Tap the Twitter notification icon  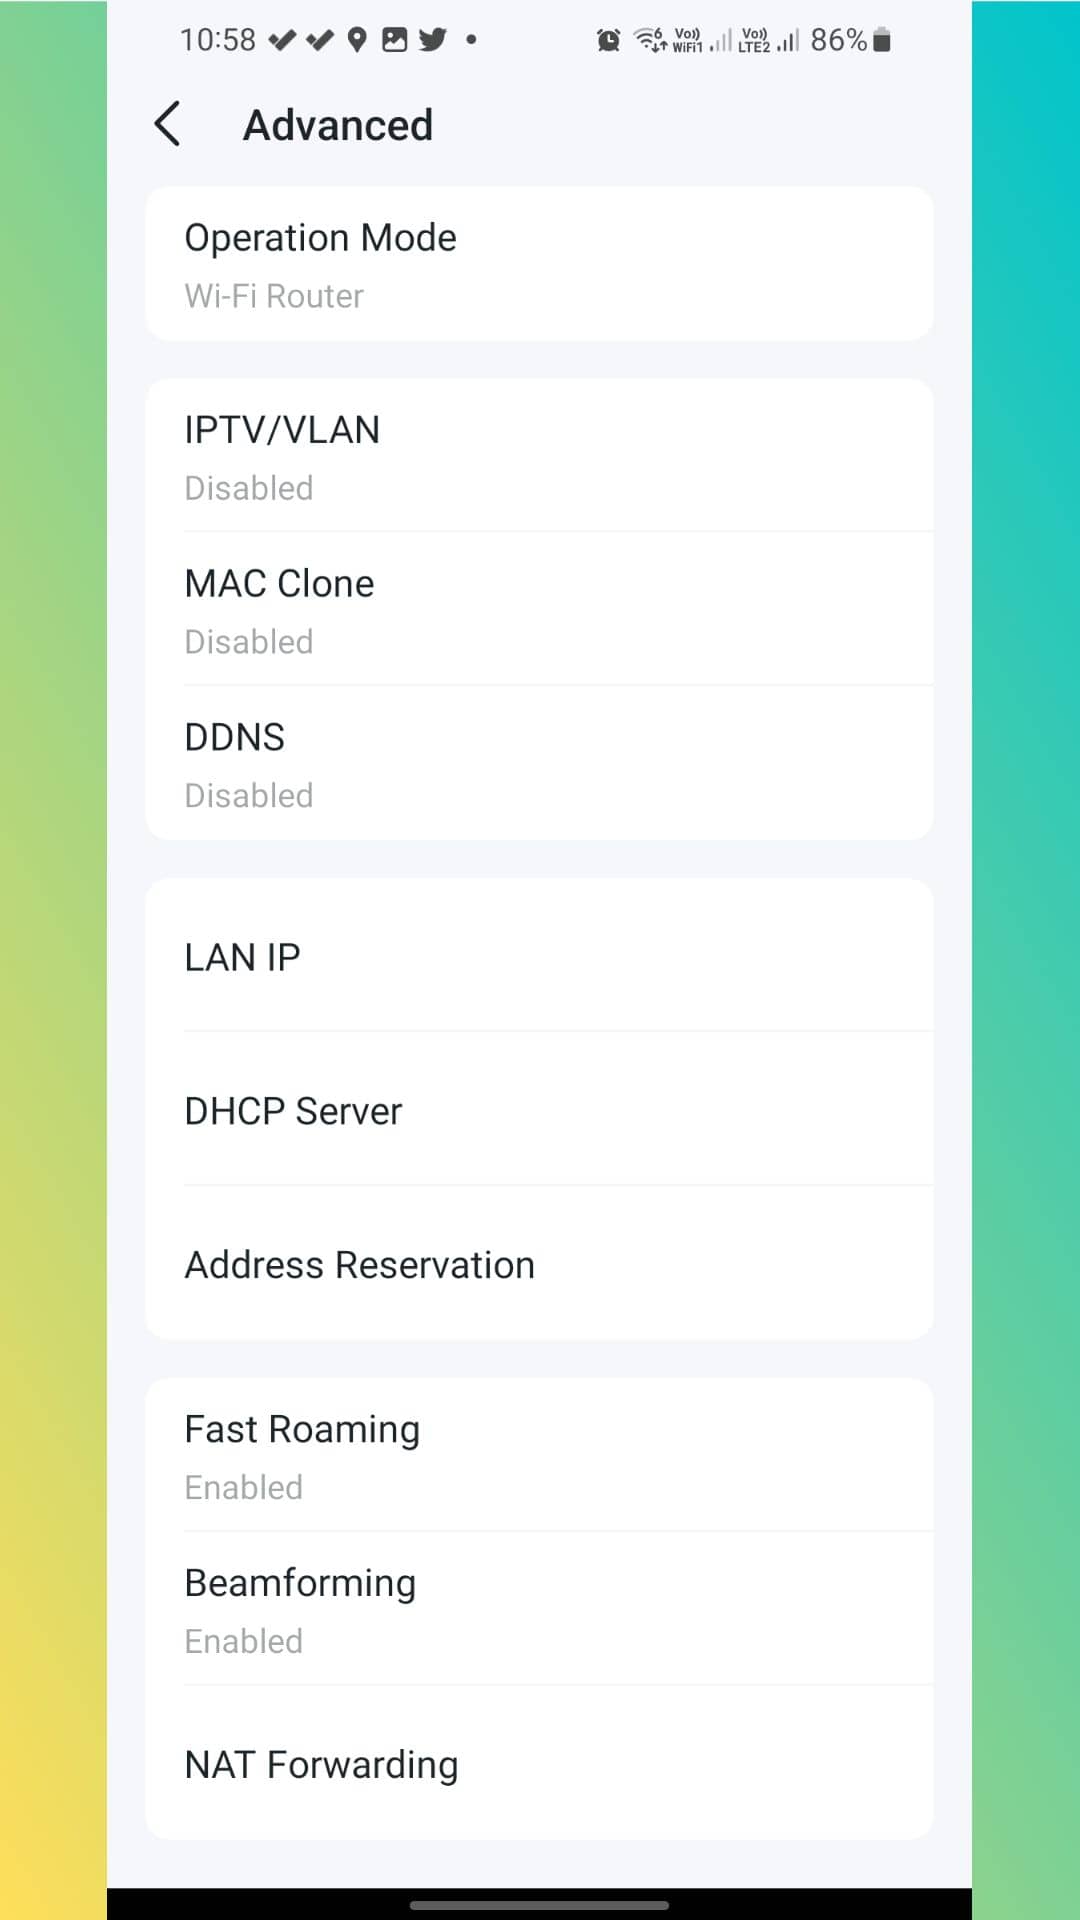pos(432,40)
